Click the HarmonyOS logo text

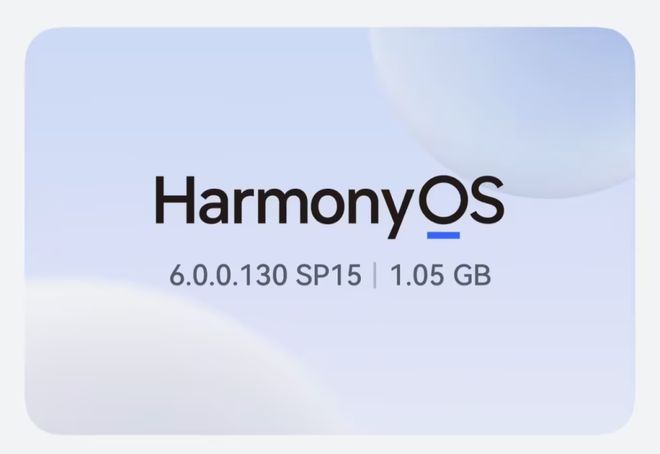tap(329, 203)
